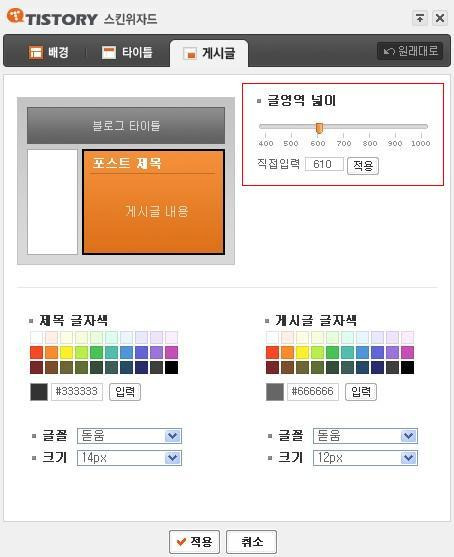
Task: Pick teal swatch under 게시글 글자색
Action: (x=347, y=352)
